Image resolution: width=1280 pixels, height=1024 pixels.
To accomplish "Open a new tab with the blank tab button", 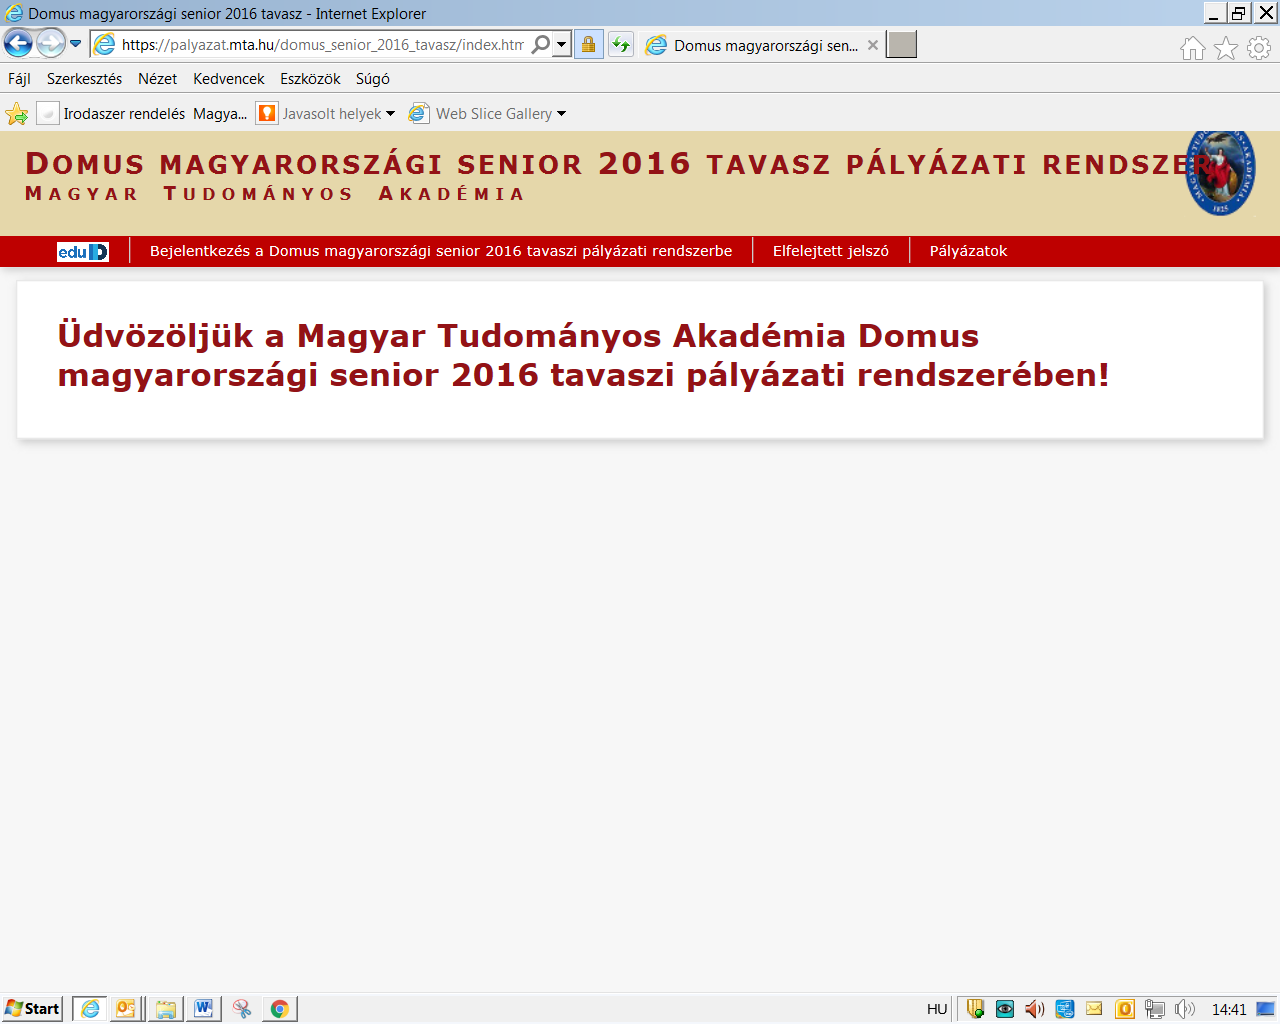I will coord(901,45).
